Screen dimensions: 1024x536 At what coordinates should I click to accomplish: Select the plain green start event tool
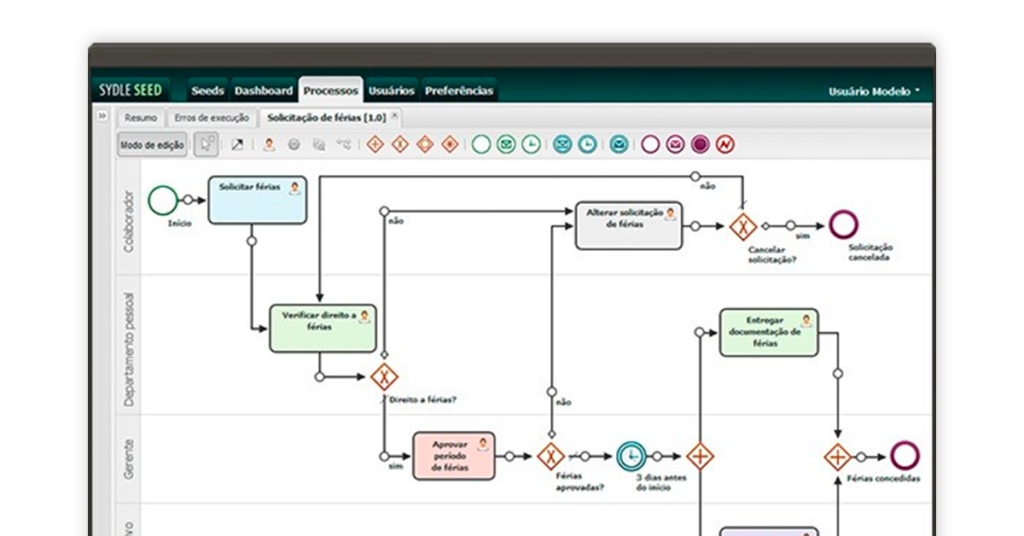tap(481, 144)
